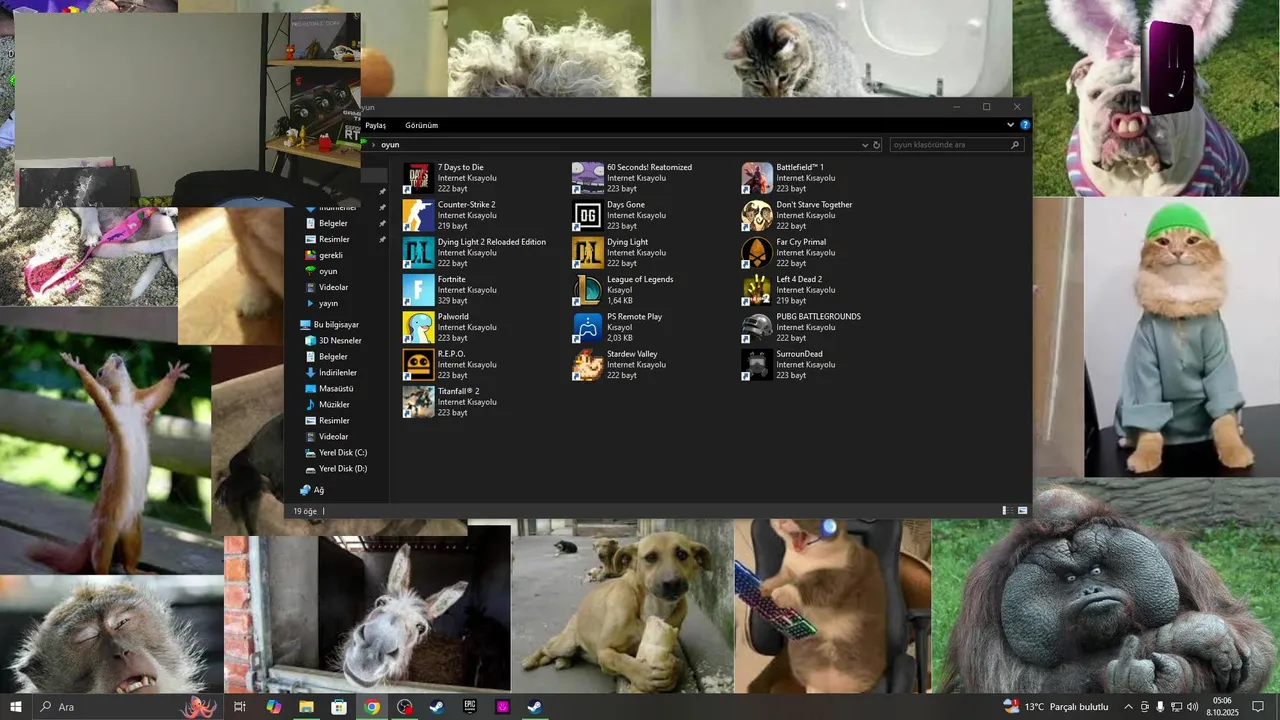Select the 60 Seconds! Reatomized icon
This screenshot has height=720, width=1280.
(588, 178)
